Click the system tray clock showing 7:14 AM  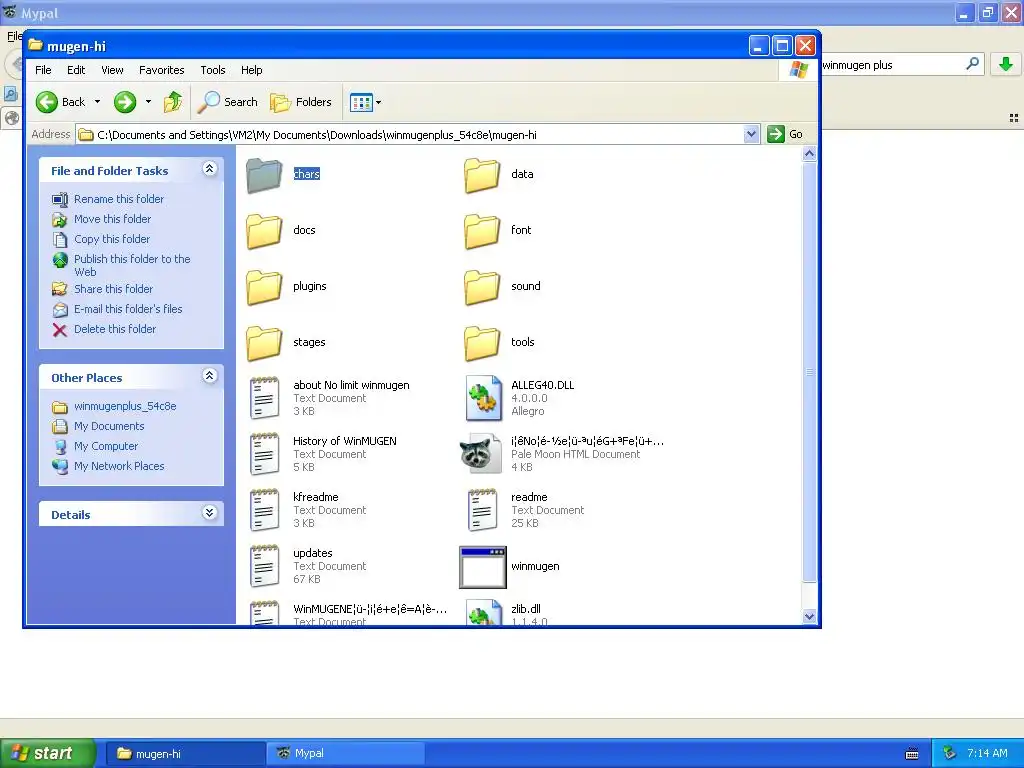[987, 754]
